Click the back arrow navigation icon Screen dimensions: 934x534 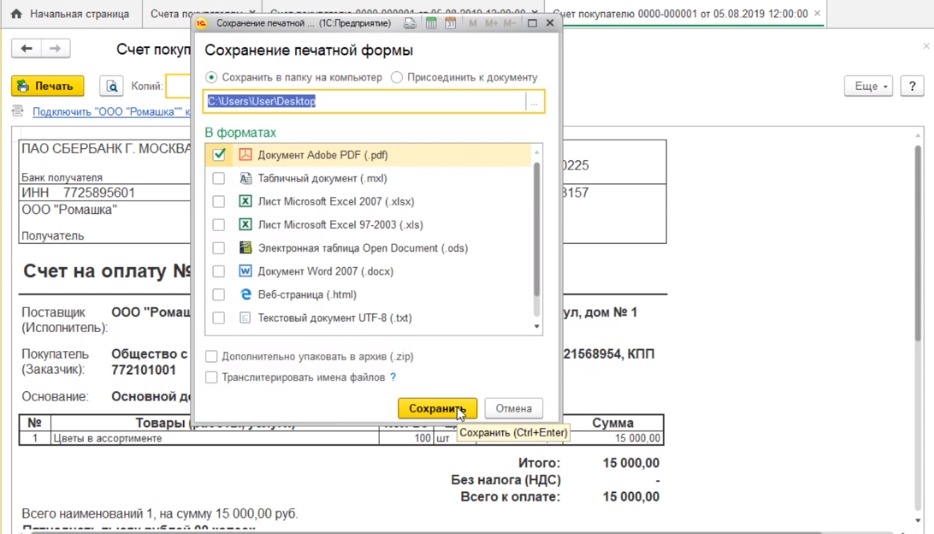pyautogui.click(x=27, y=49)
